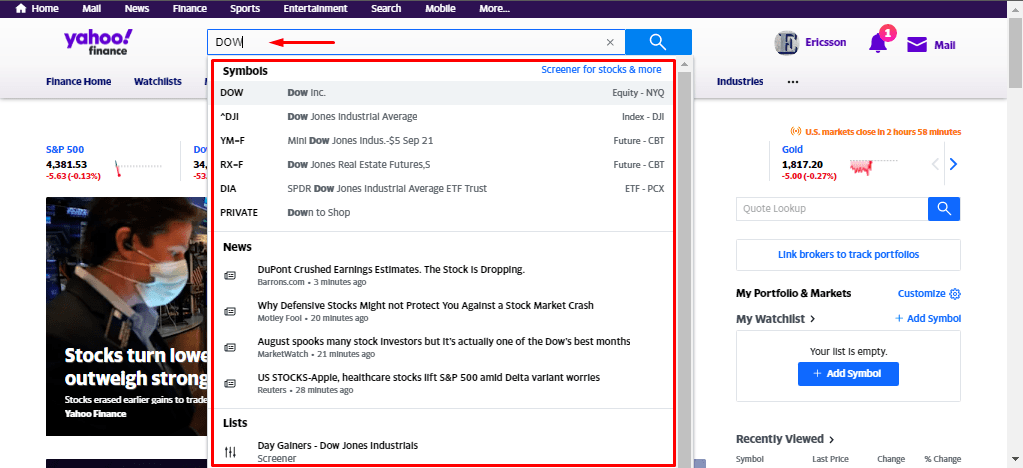Open Mobile in the top bar
The width and height of the screenshot is (1023, 468).
pyautogui.click(x=440, y=8)
